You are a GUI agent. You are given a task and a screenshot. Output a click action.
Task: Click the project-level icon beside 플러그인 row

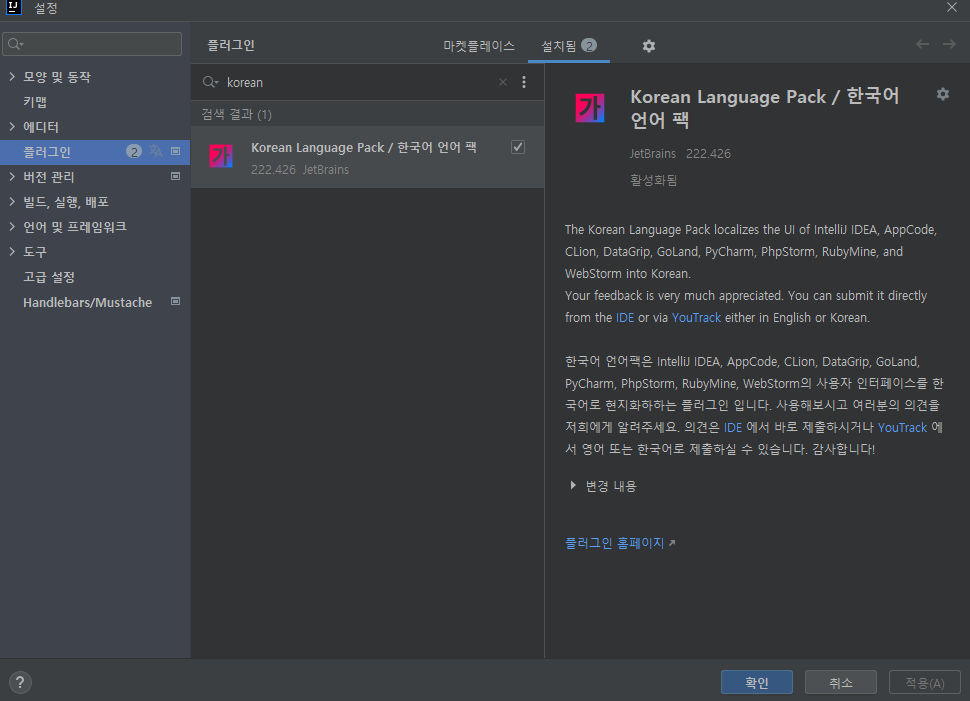[x=176, y=151]
